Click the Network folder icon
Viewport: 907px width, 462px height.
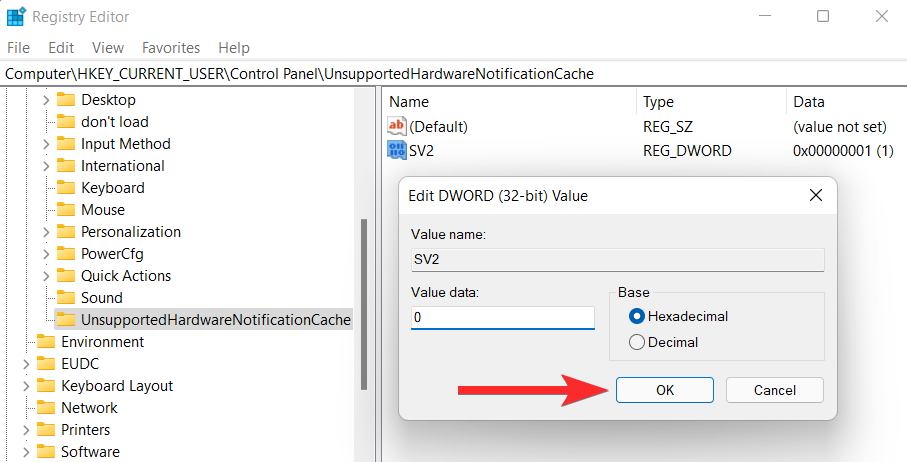click(46, 408)
